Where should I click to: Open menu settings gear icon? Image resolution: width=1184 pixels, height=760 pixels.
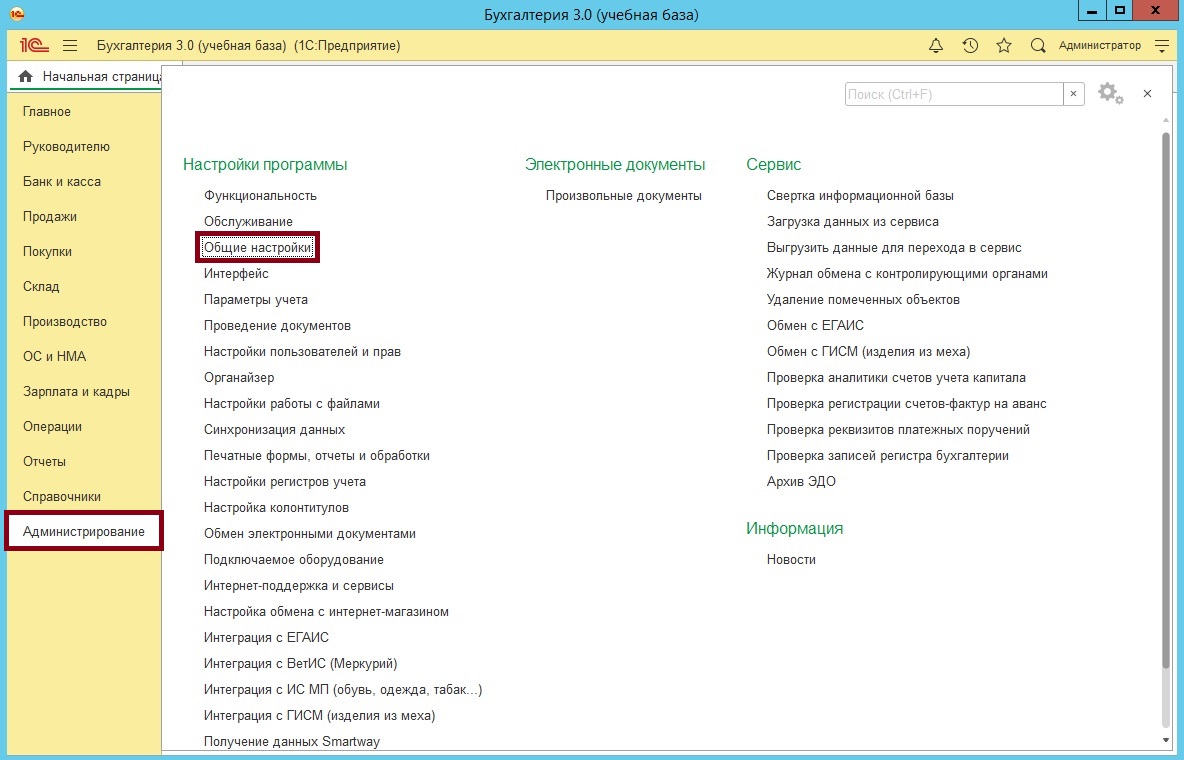pyautogui.click(x=1106, y=93)
